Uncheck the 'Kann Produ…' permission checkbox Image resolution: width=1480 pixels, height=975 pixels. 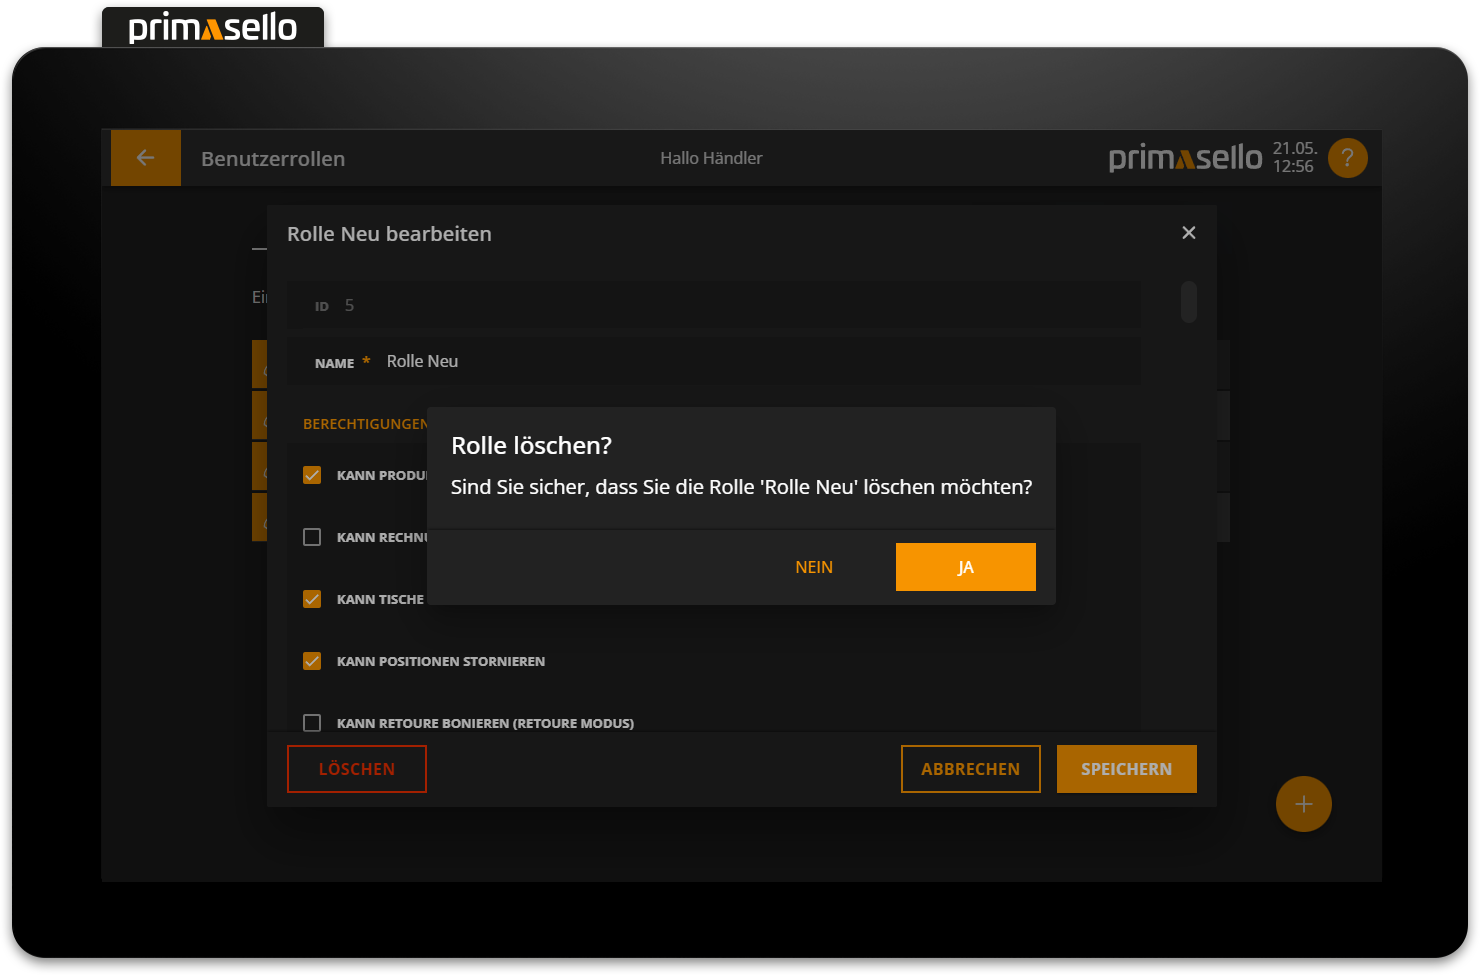coord(312,475)
